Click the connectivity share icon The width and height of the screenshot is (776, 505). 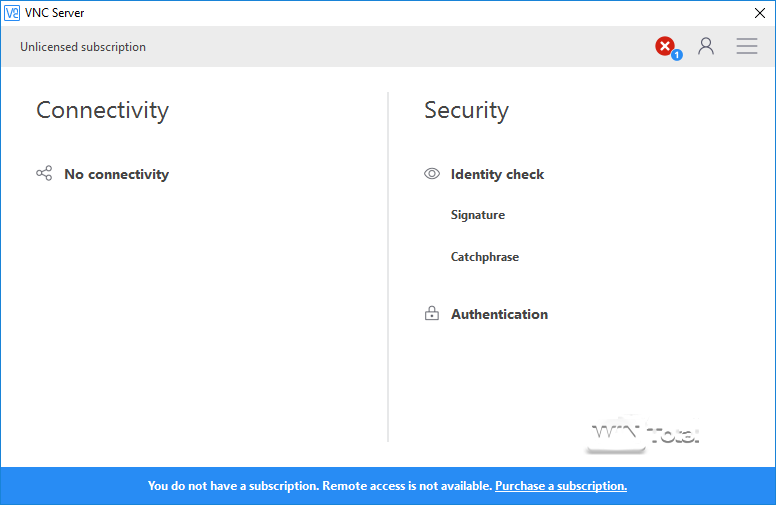(44, 174)
